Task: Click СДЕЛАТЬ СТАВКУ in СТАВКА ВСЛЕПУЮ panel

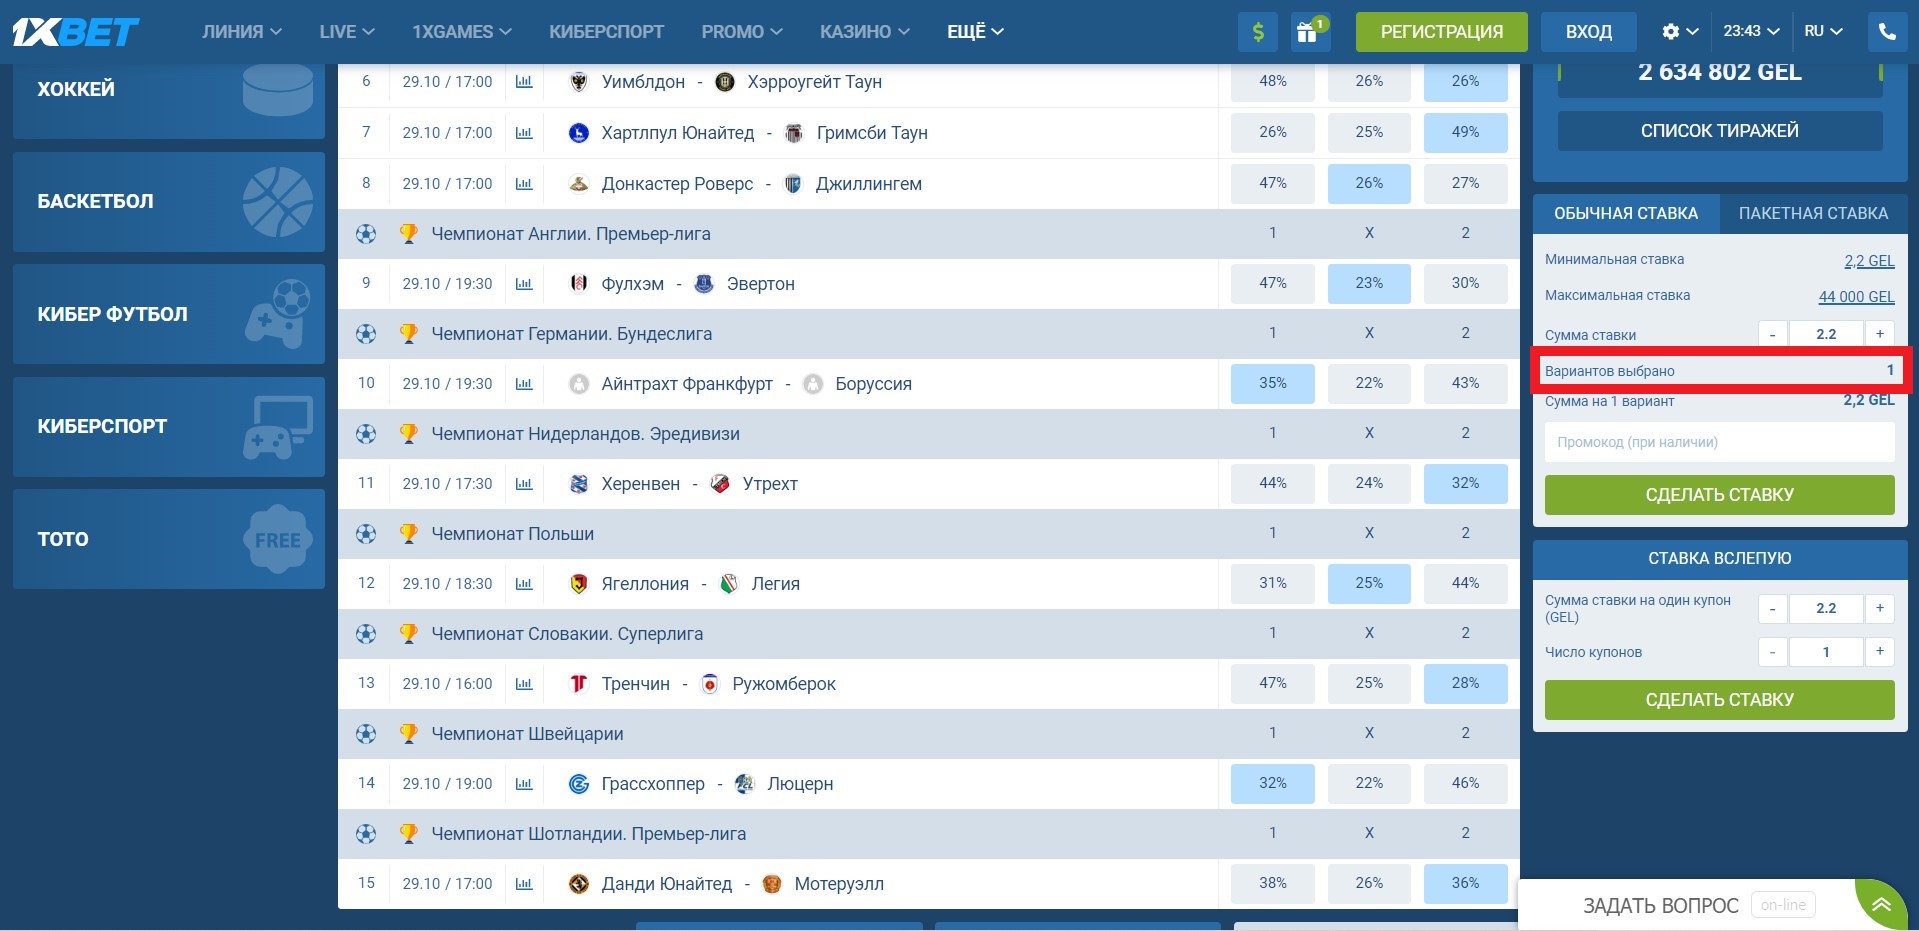Action: [1720, 700]
